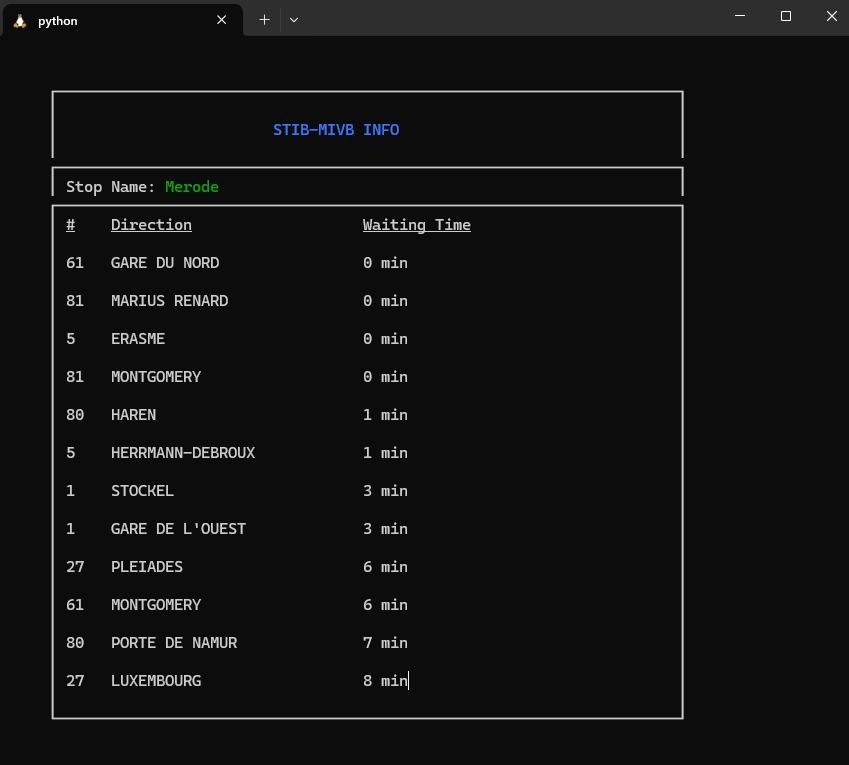Close the terminal window
Viewport: 849px width, 765px height.
coord(831,16)
